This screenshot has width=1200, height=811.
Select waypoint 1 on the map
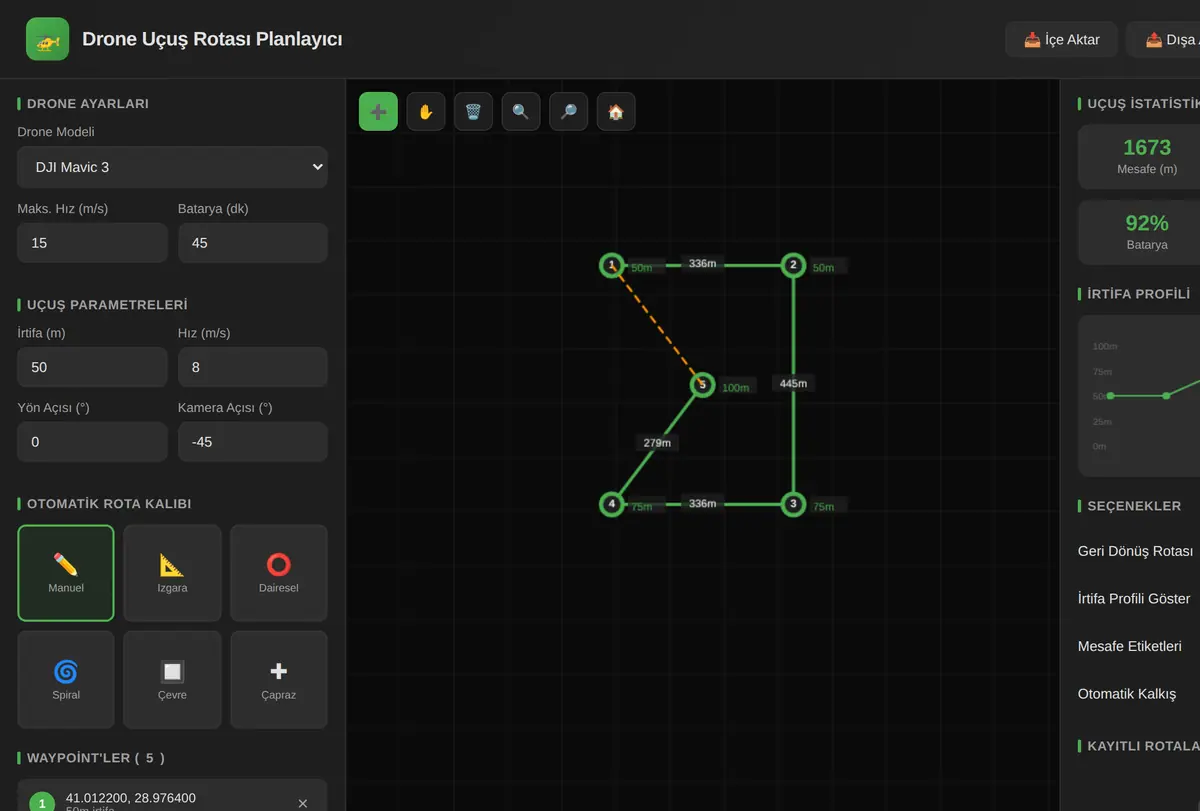tap(612, 265)
